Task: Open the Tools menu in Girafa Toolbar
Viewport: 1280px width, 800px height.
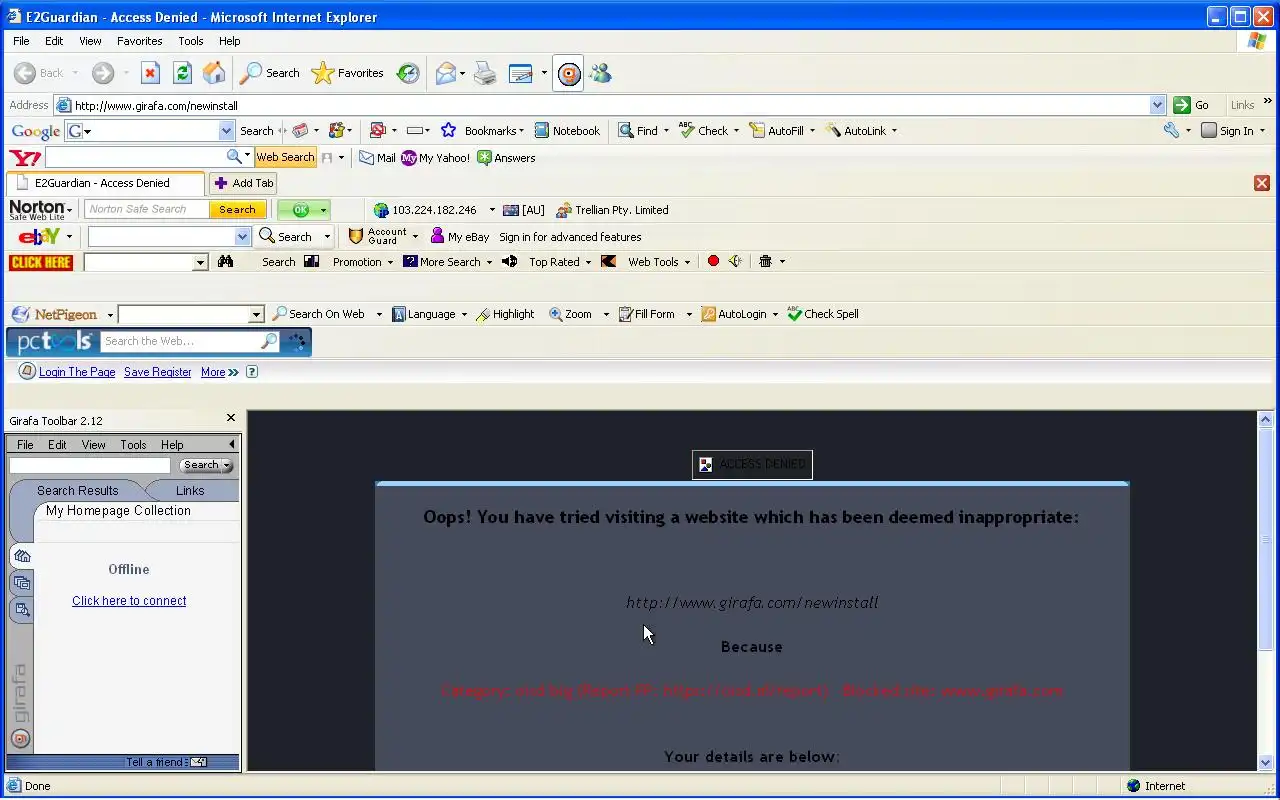Action: point(133,445)
